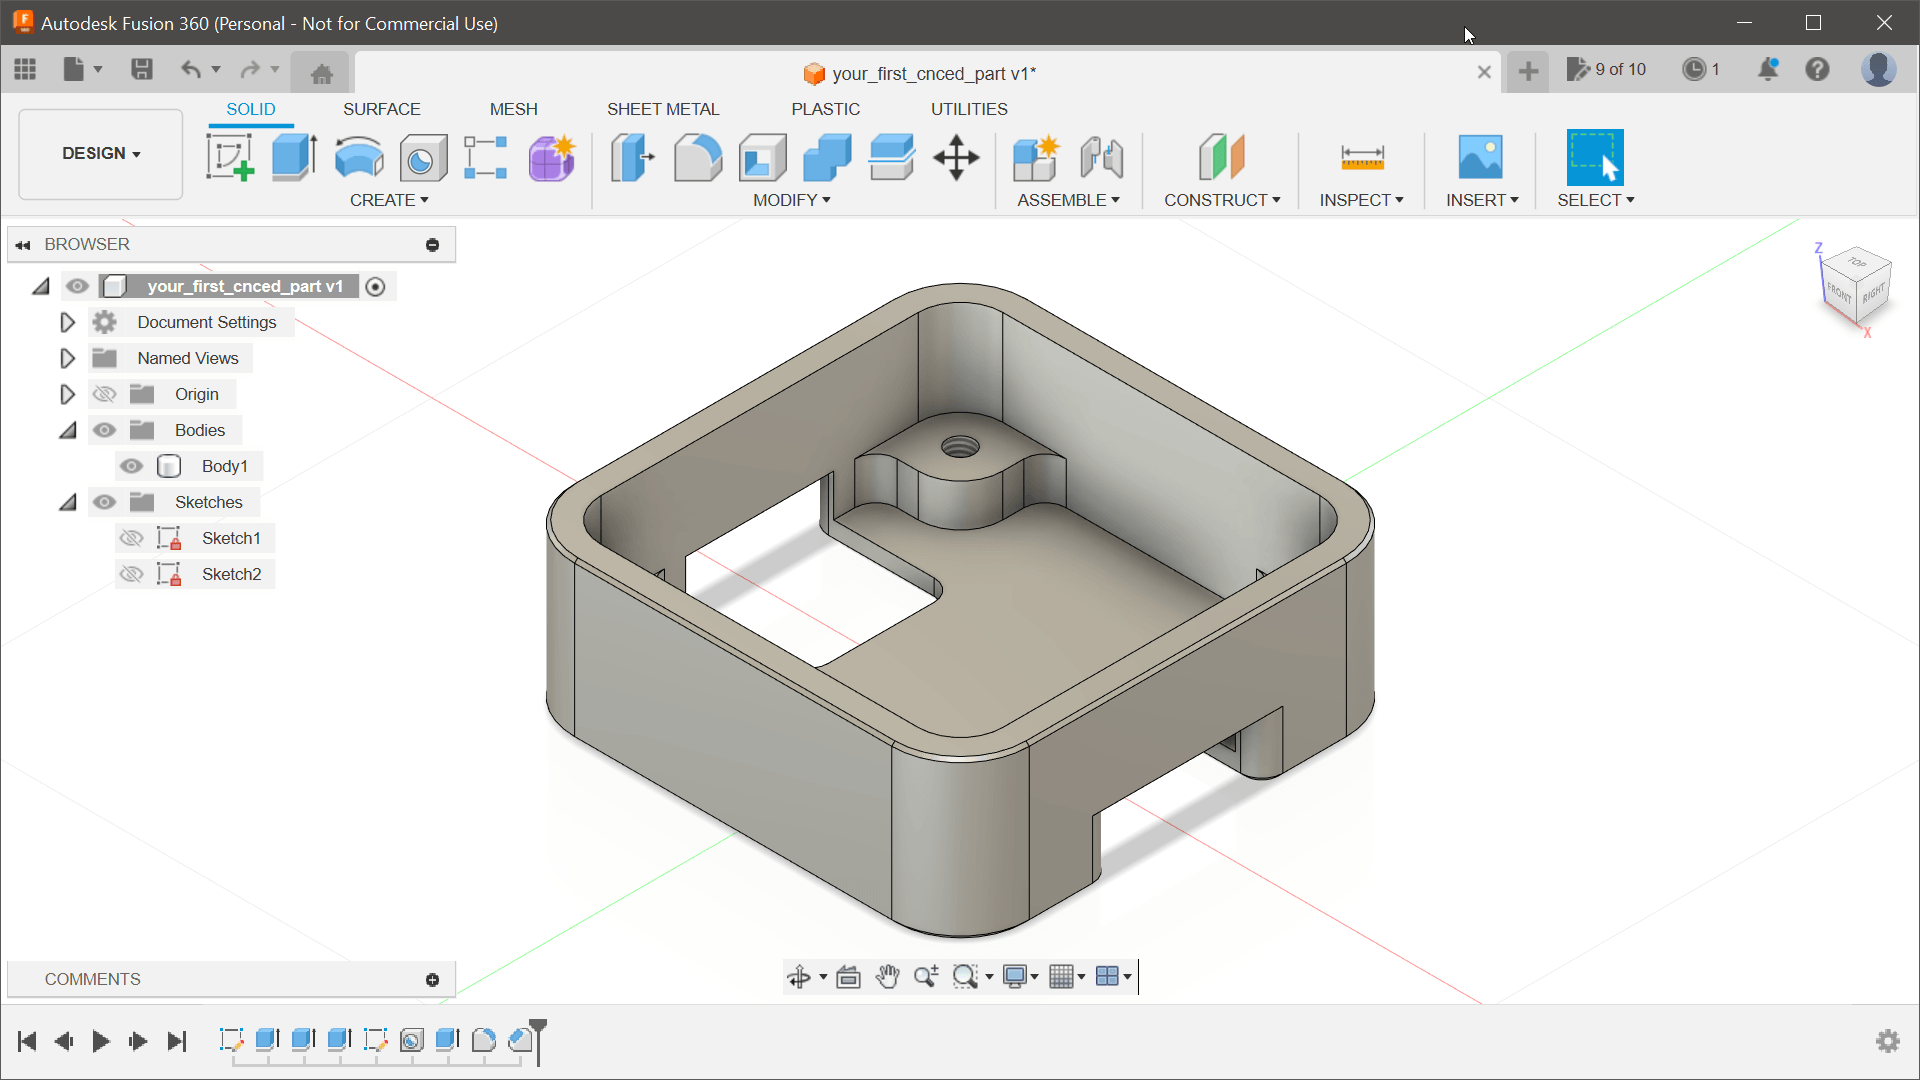Switch to the Surface tab
The image size is (1920, 1080).
381,108
